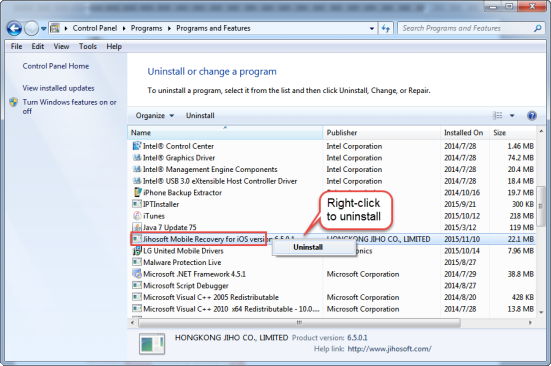Open the Help menu
Image resolution: width=551 pixels, height=366 pixels.
pyautogui.click(x=114, y=46)
